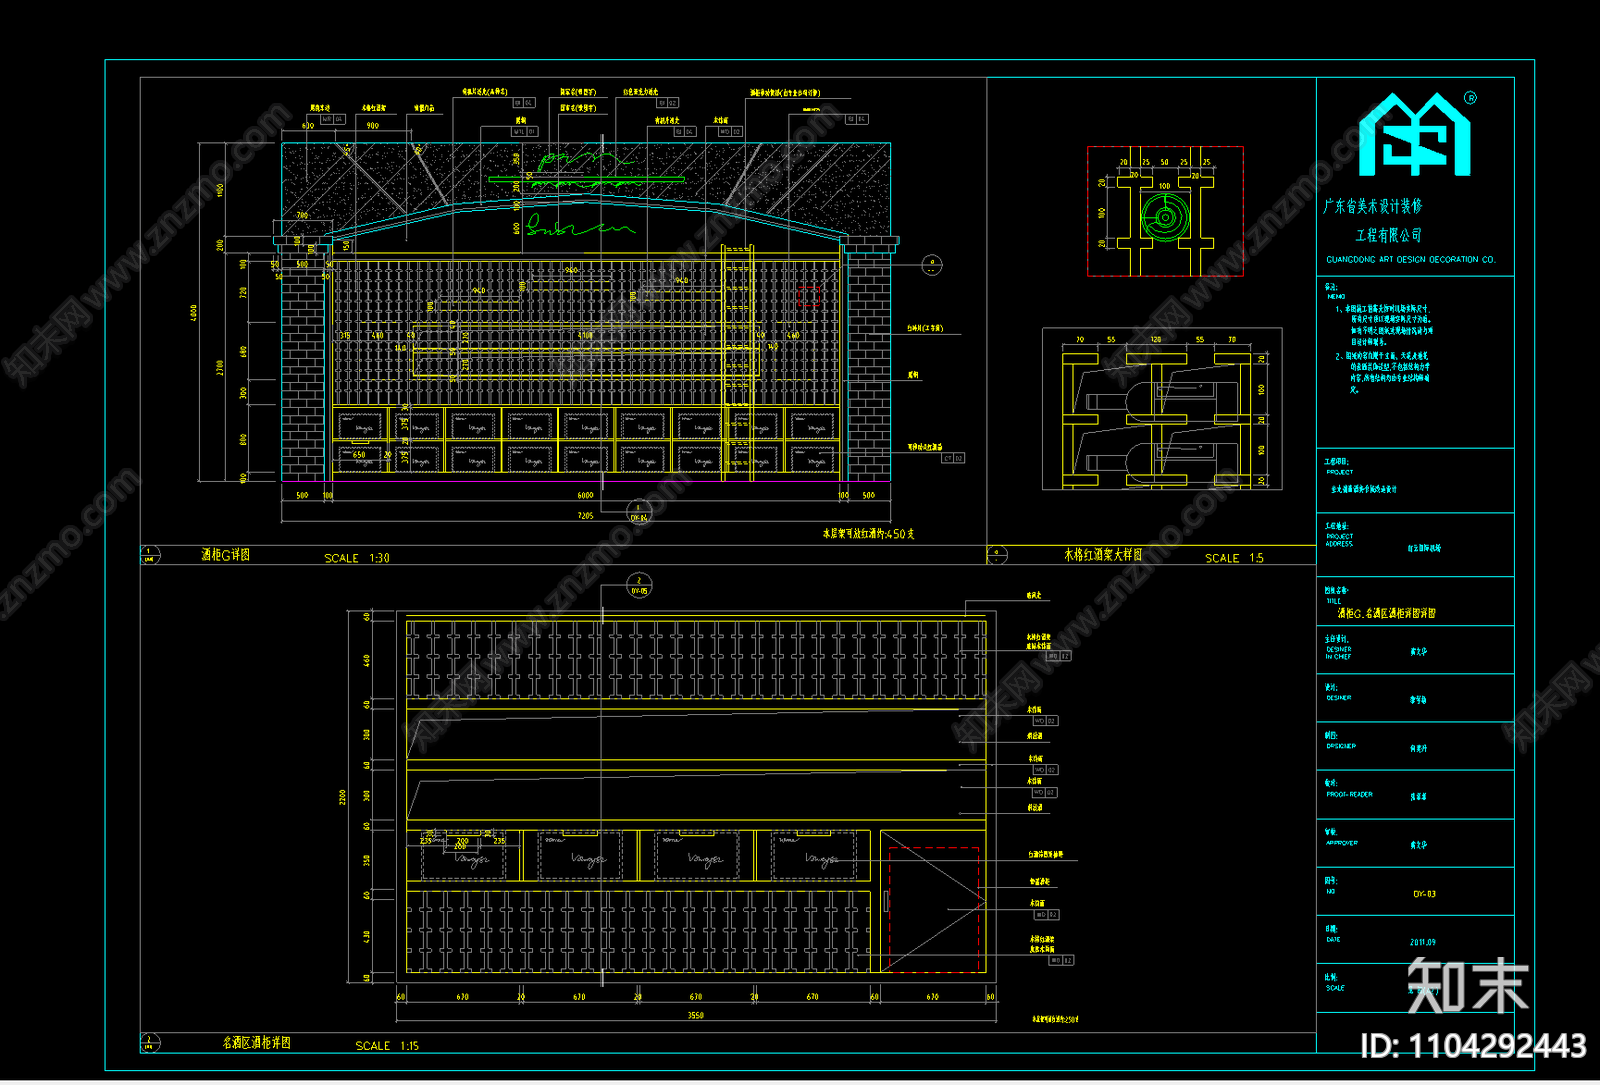This screenshot has width=1600, height=1085.
Task: Select the SCALE 1:30 label
Action: click(357, 558)
